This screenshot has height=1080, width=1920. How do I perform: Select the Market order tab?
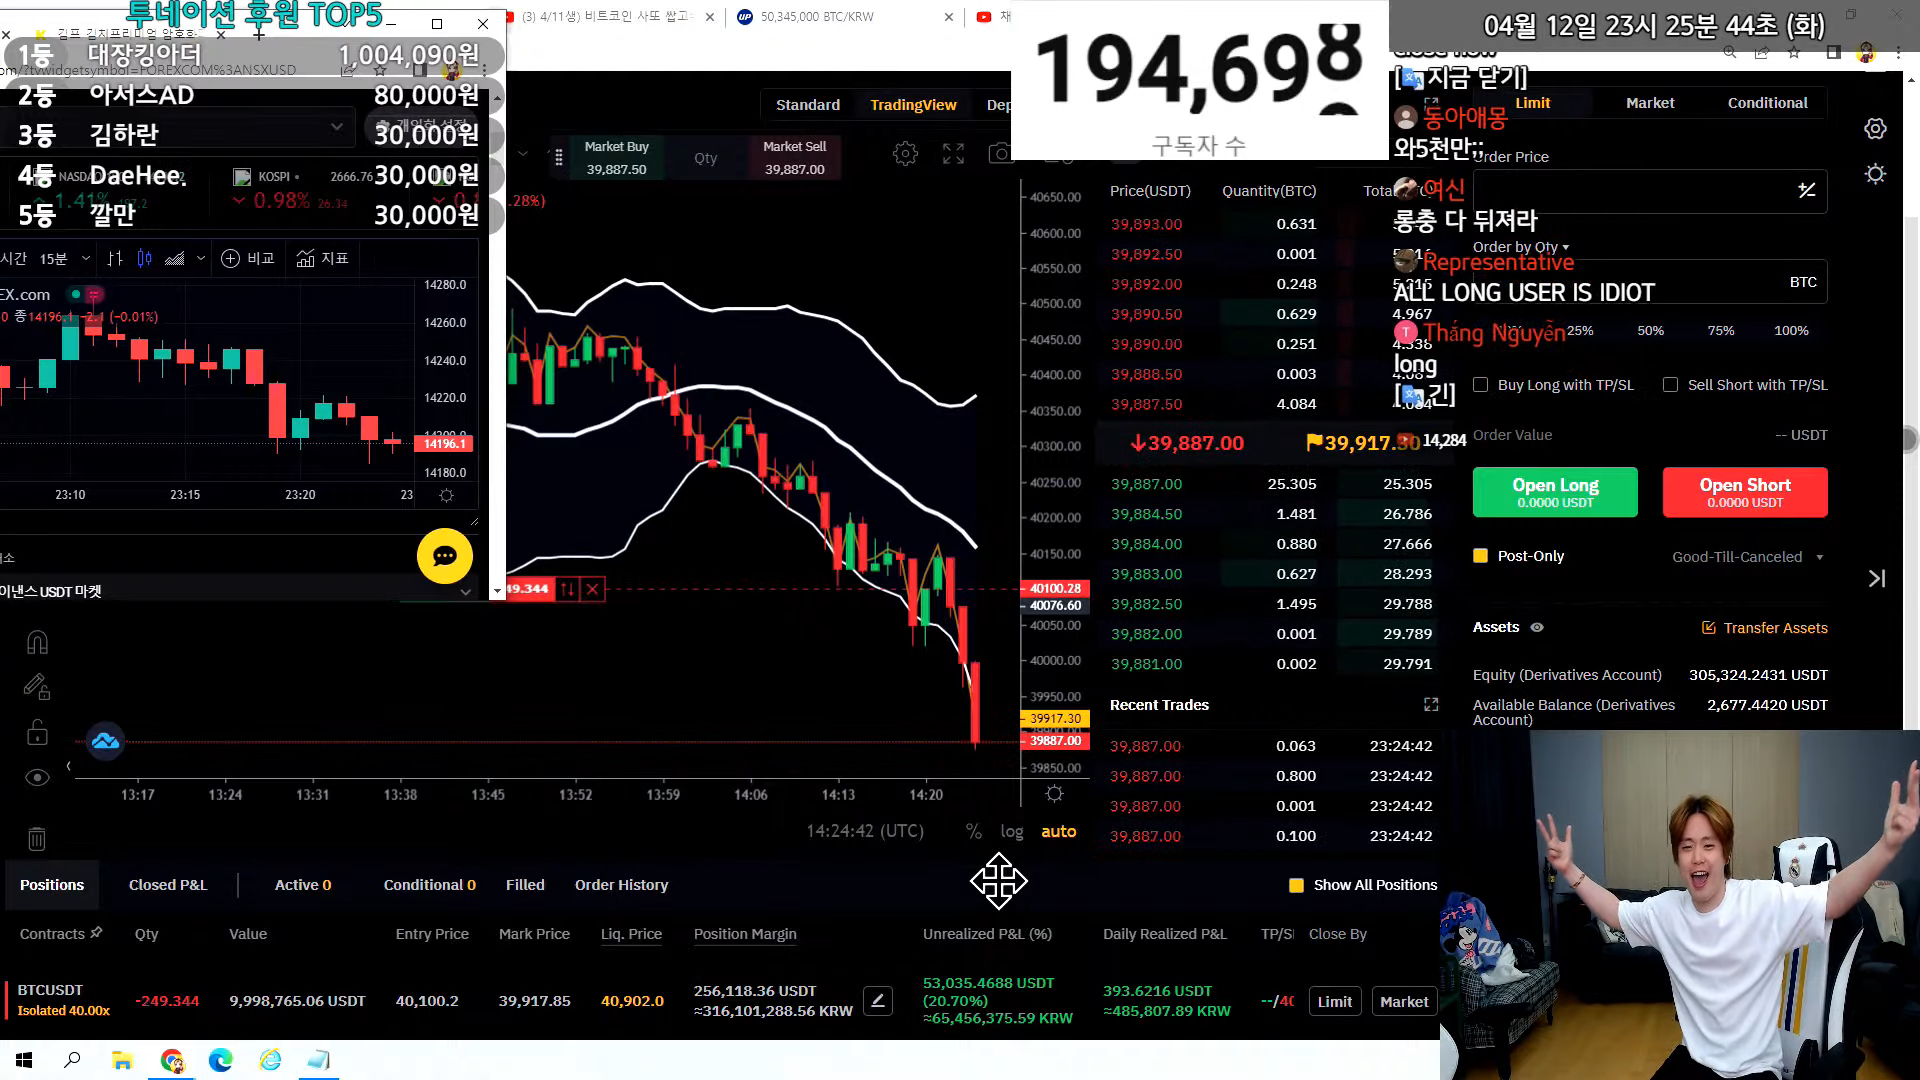point(1650,103)
